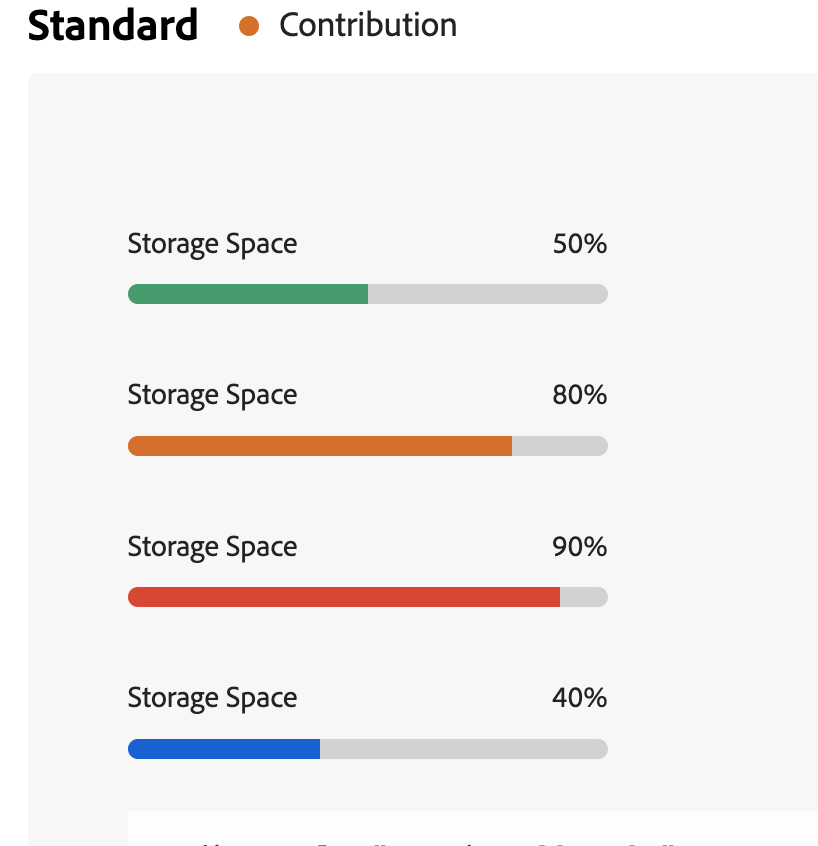The image size is (818, 846).
Task: Click the green 50% progress bar fill
Action: 248,294
